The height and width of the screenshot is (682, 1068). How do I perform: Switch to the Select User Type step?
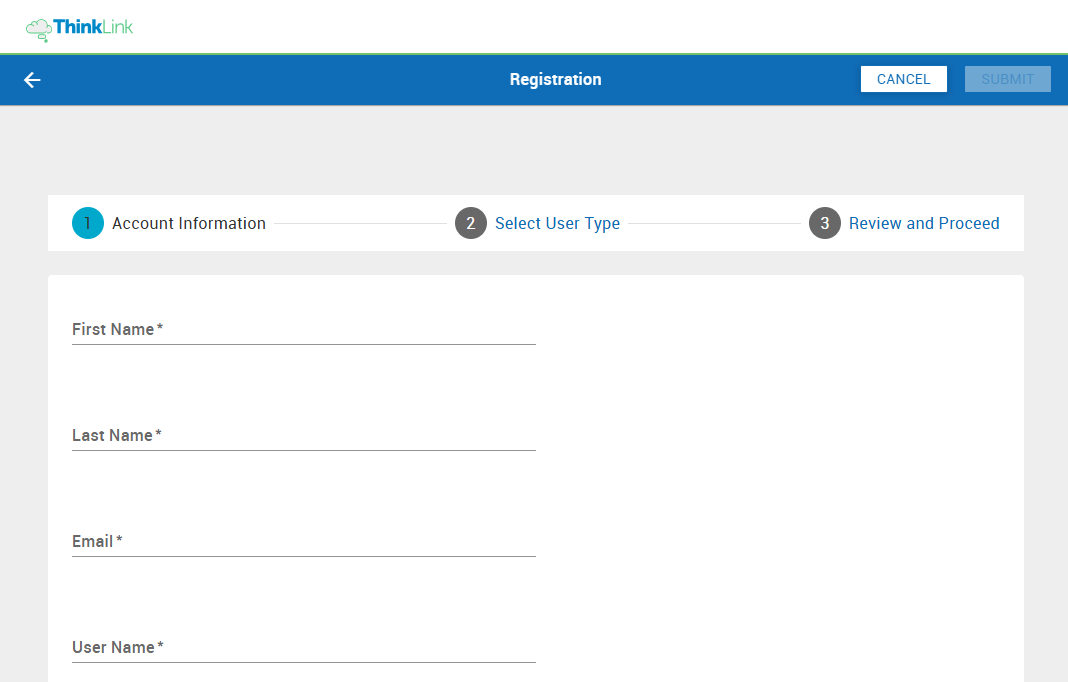pyautogui.click(x=557, y=223)
